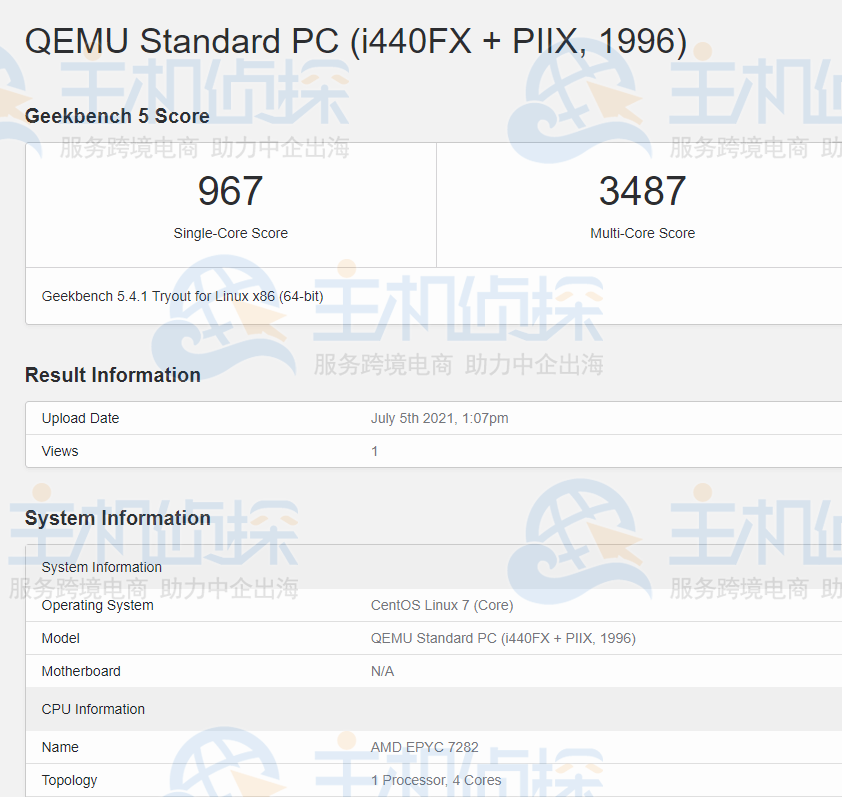842x797 pixels.
Task: Select the July 5th 2021 upload date value
Action: (439, 418)
